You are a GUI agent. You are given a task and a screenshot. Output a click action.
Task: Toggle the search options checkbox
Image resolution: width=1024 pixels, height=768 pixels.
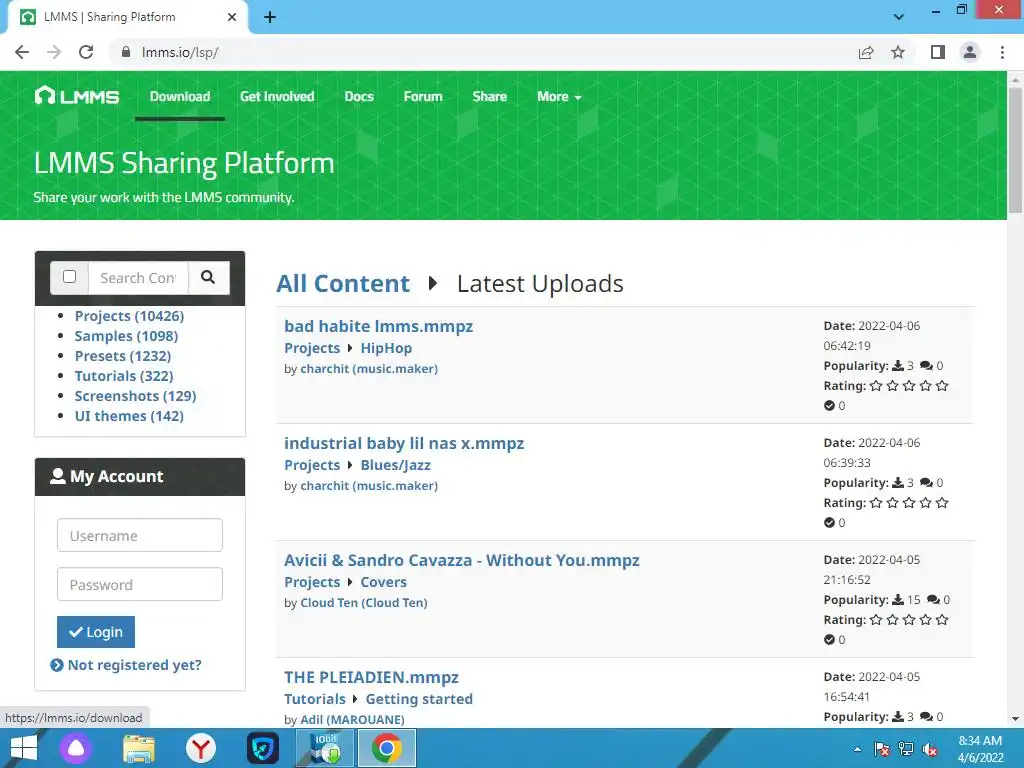(69, 276)
